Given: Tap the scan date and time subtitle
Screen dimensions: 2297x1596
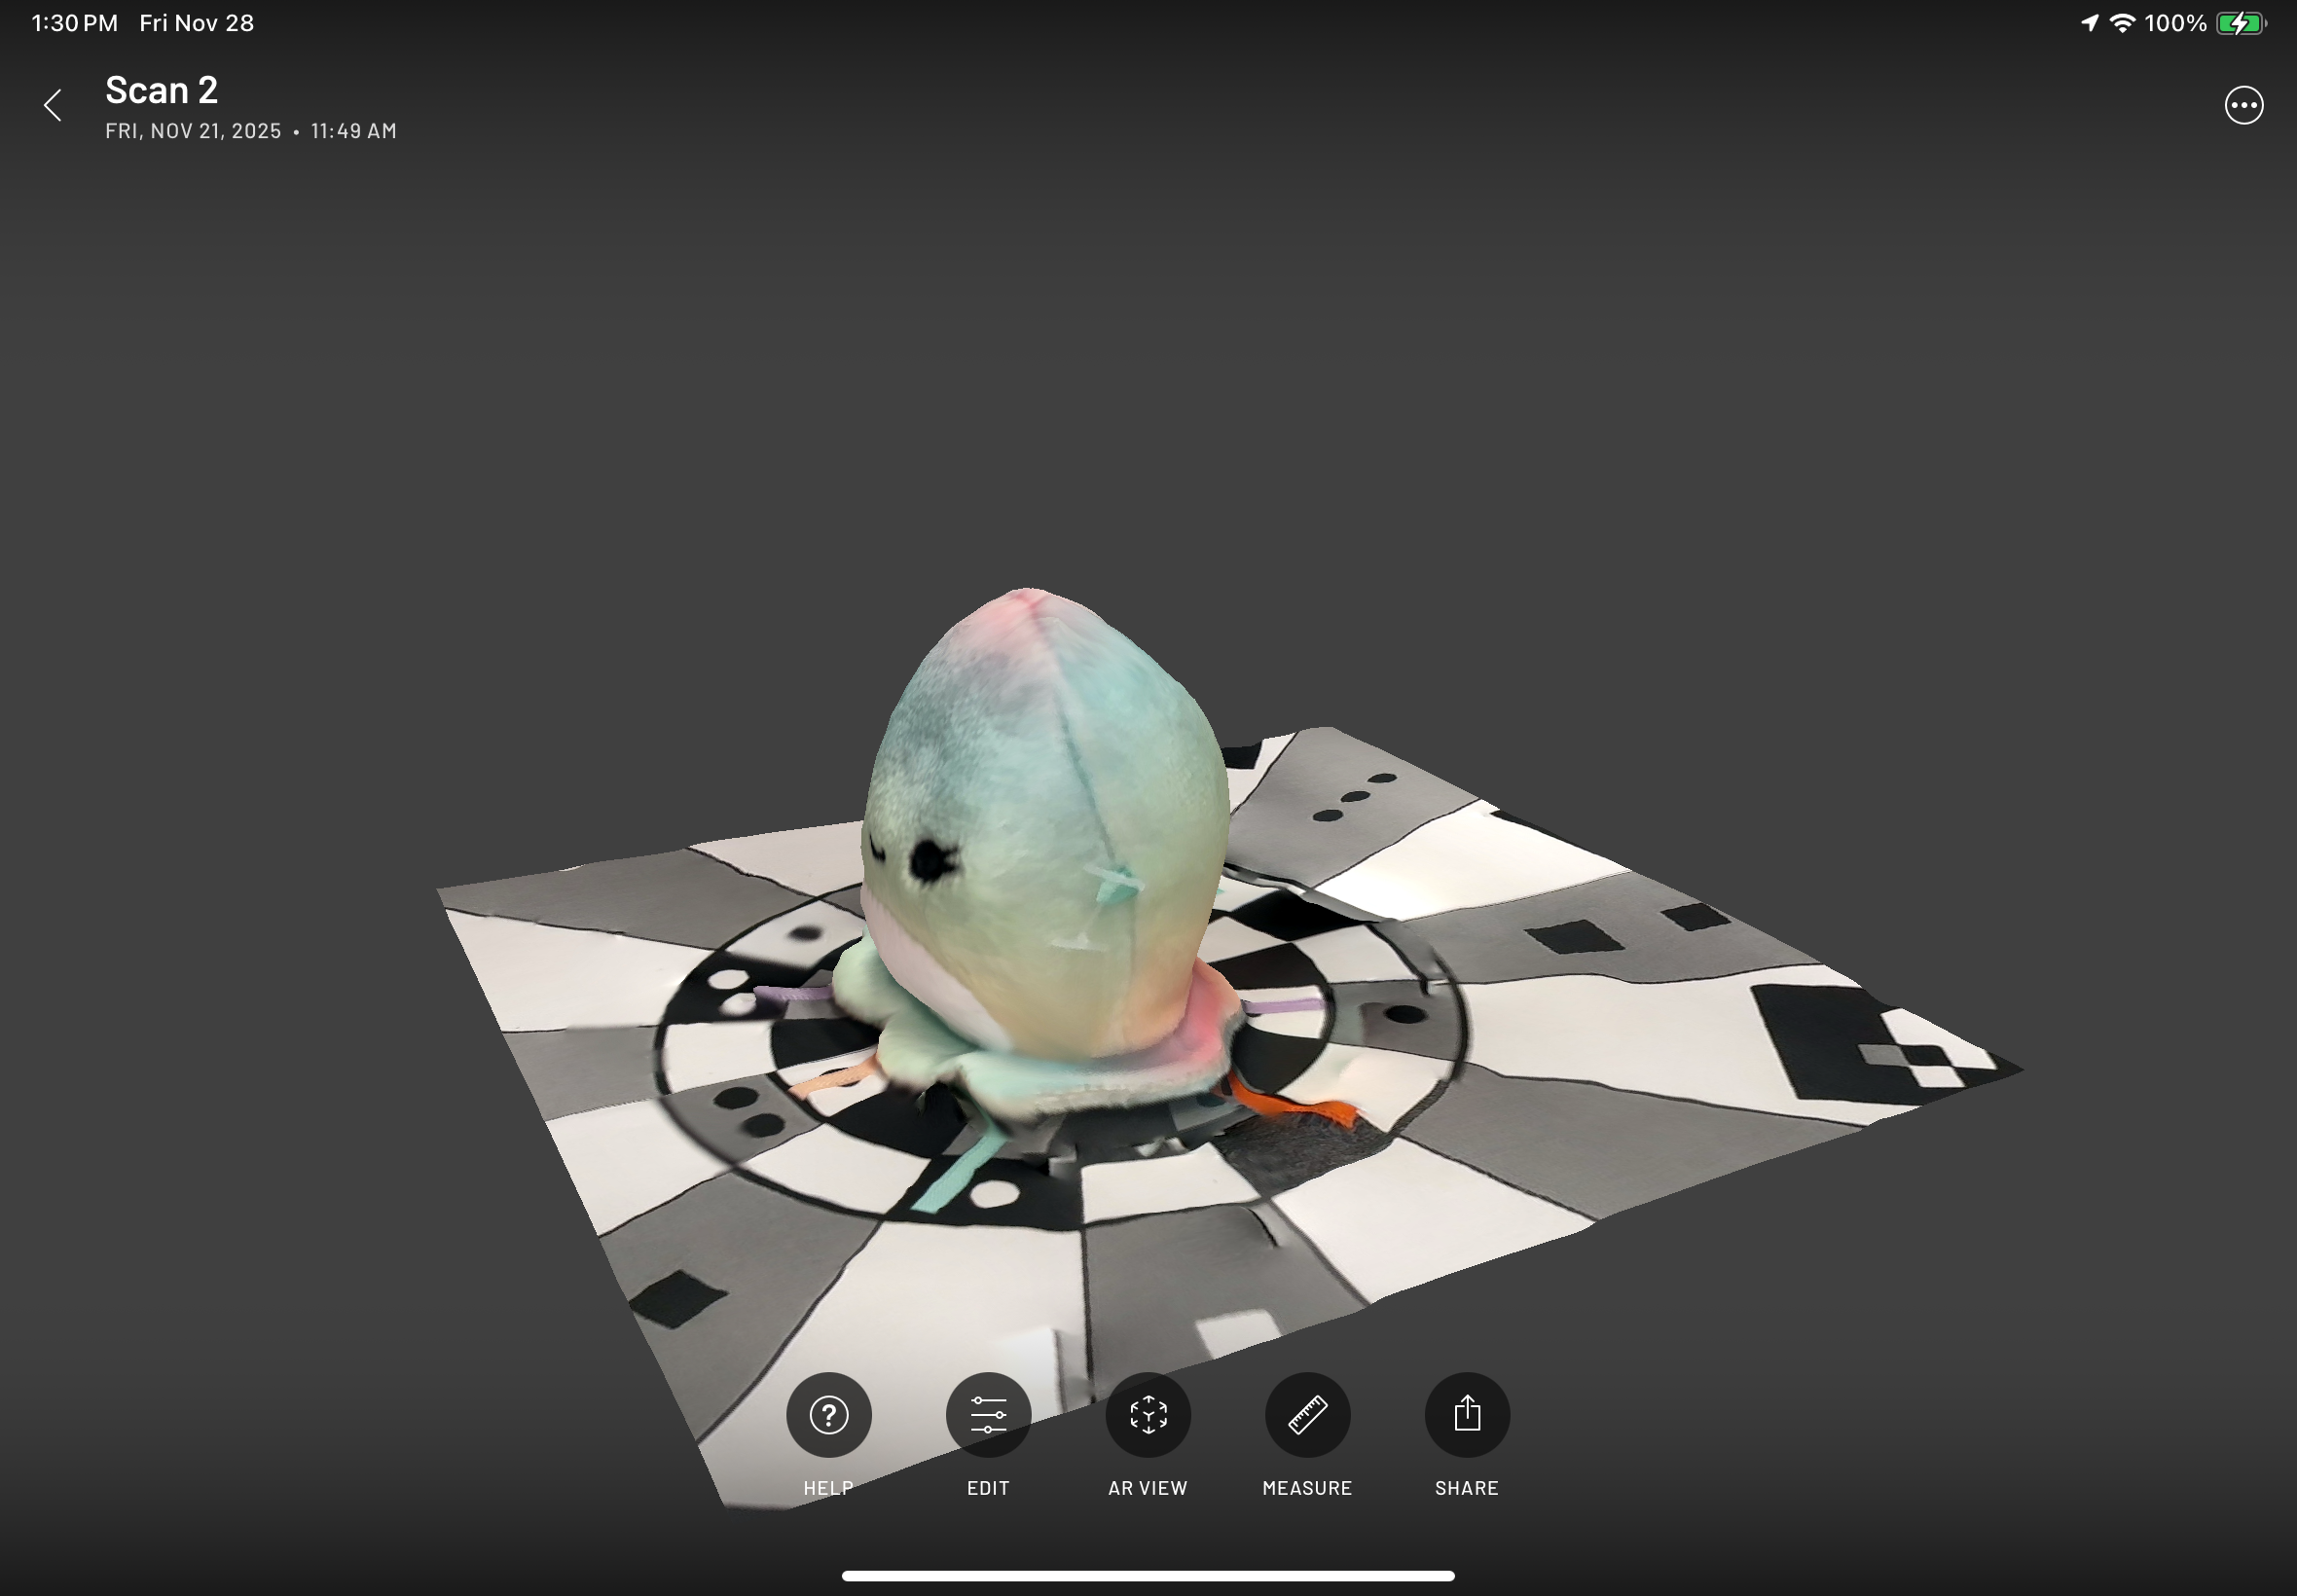Looking at the screenshot, I should pos(250,131).
